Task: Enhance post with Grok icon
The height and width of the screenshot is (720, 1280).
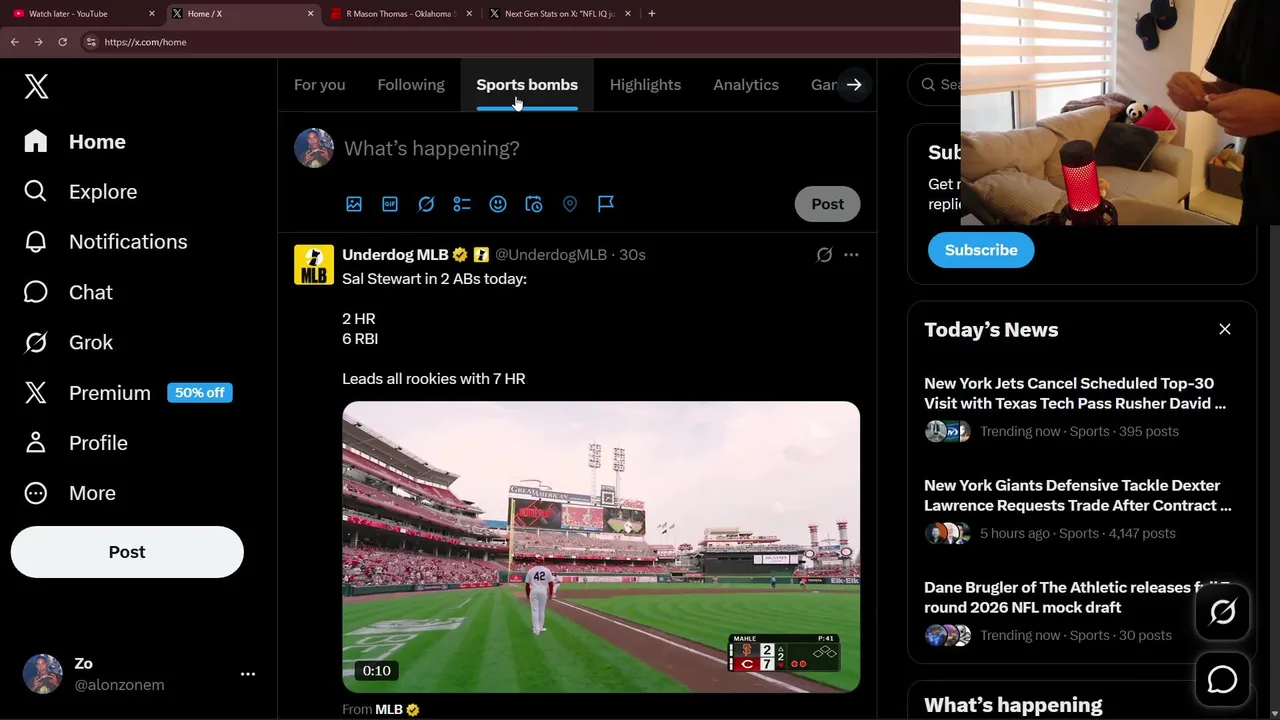Action: pos(426,204)
